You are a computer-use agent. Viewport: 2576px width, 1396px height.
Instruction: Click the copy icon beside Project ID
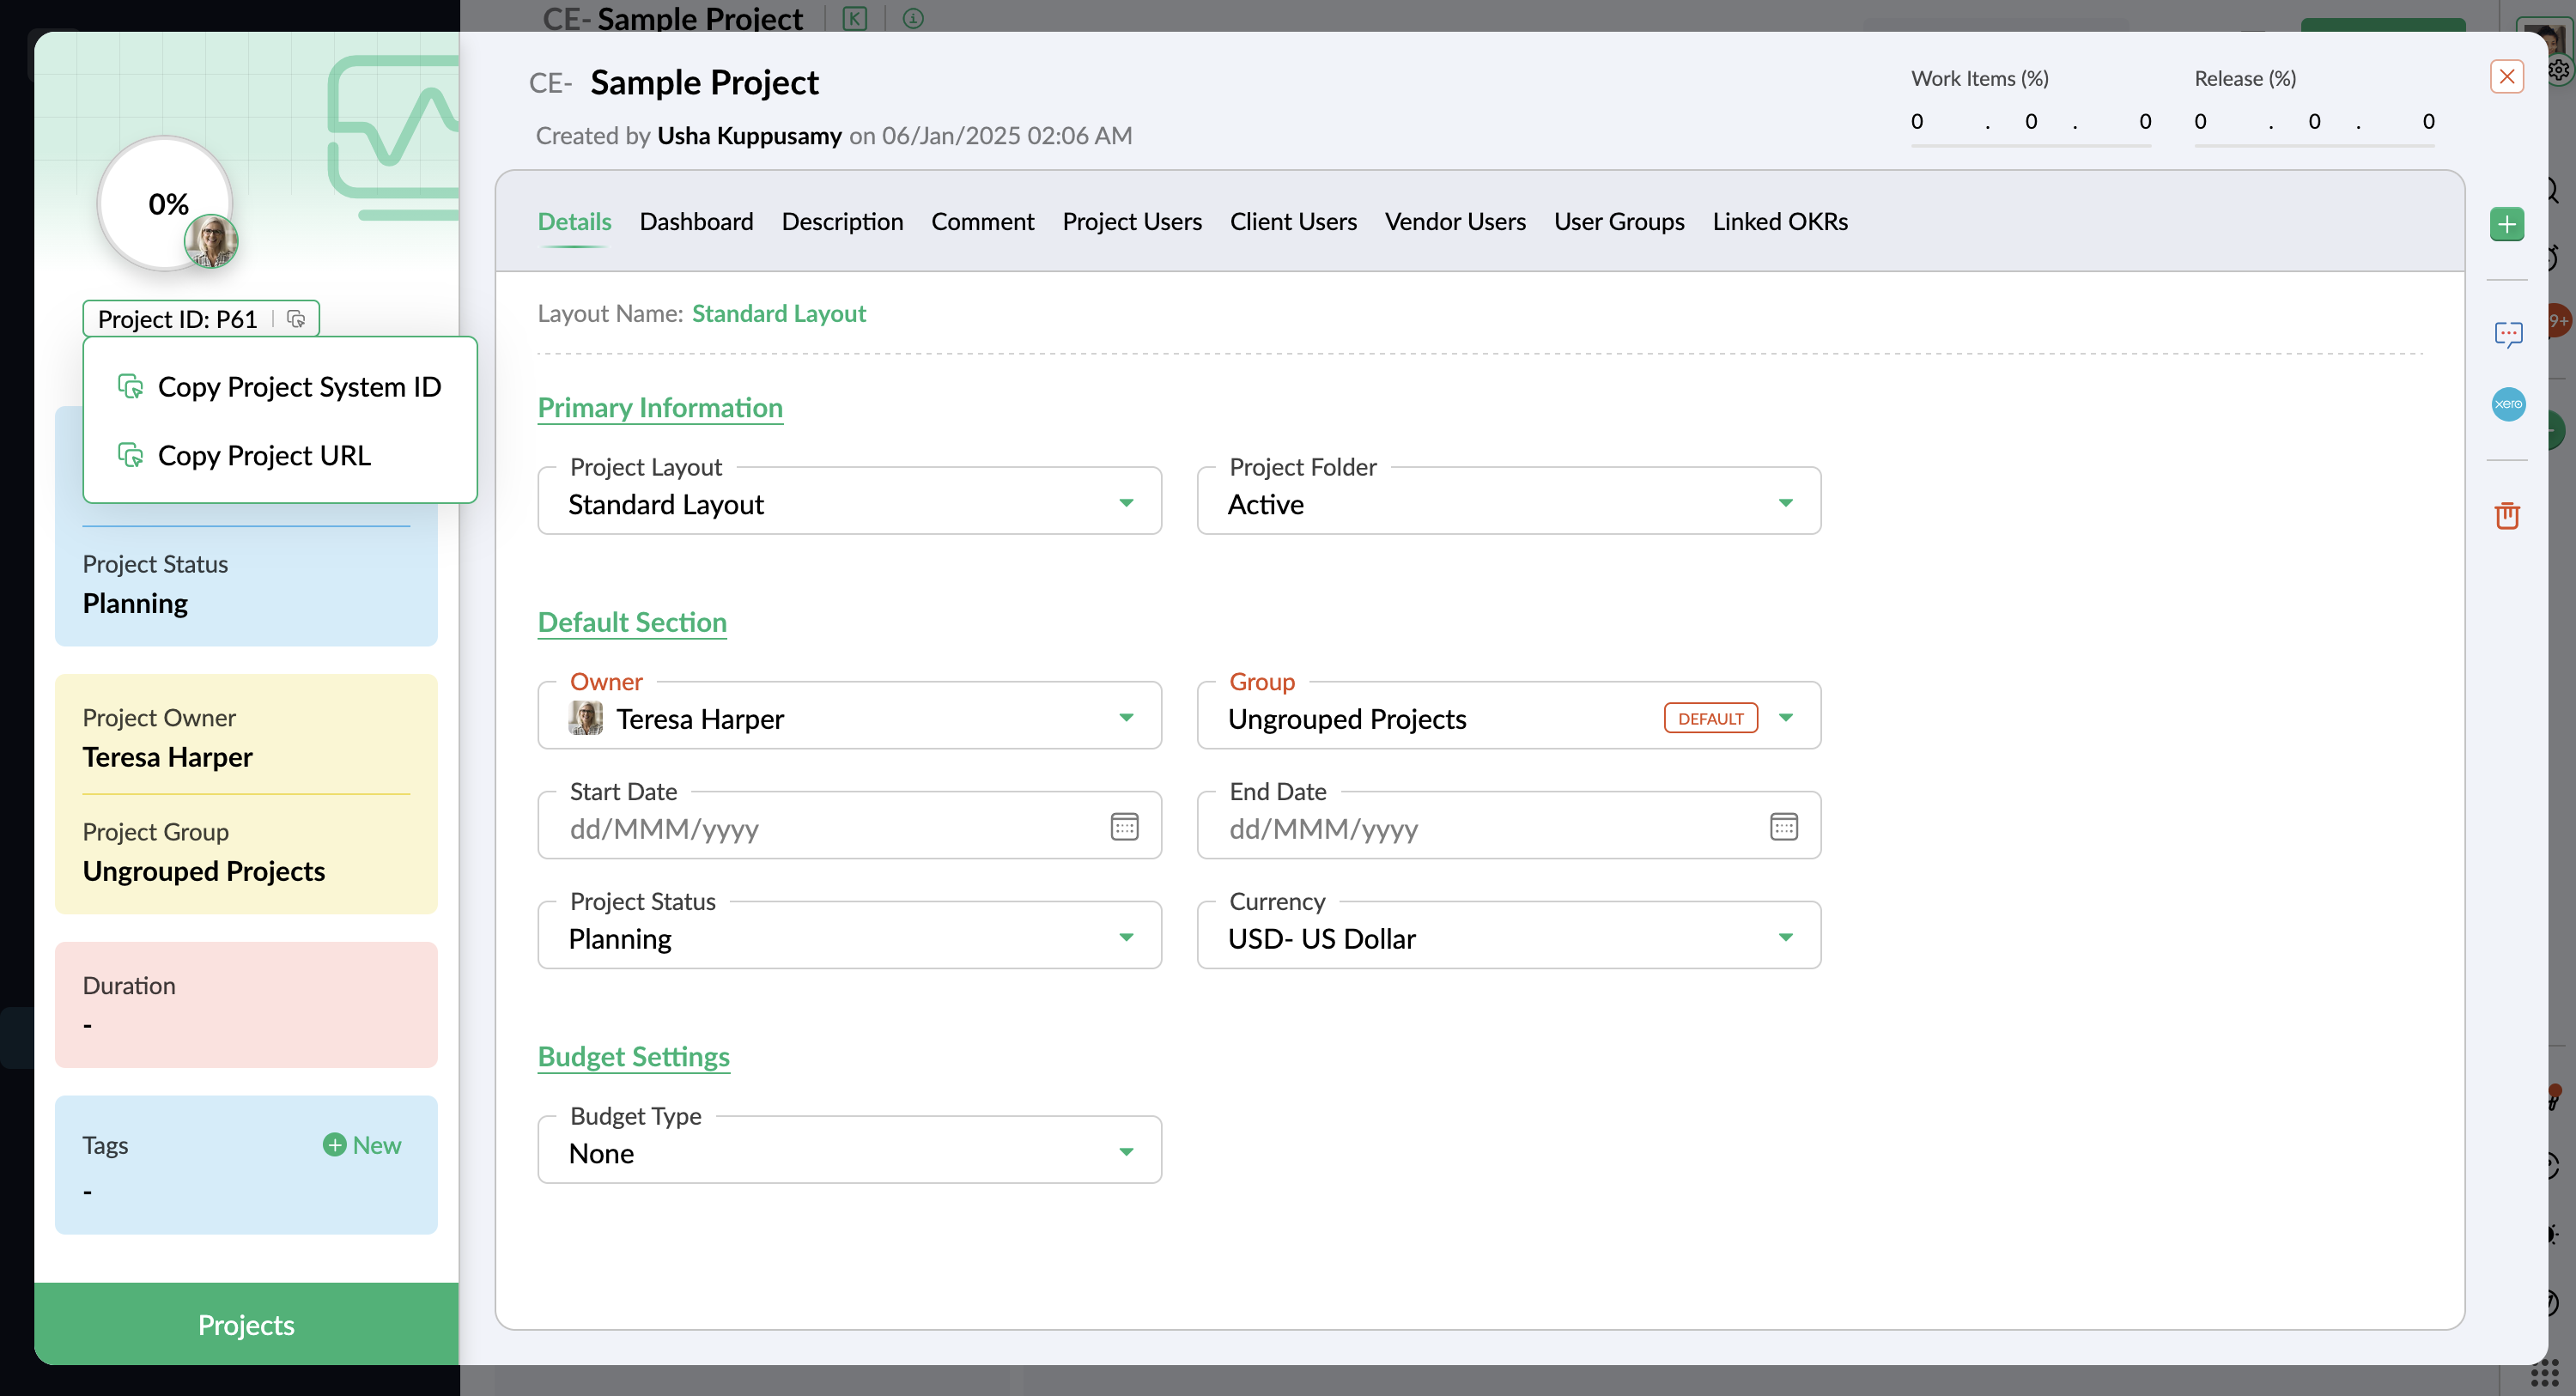[x=296, y=319]
